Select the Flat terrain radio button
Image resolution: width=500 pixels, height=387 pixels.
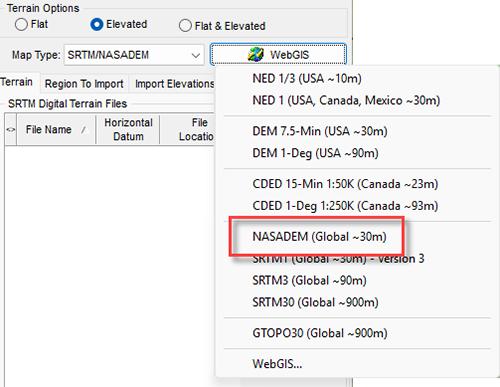(x=21, y=25)
